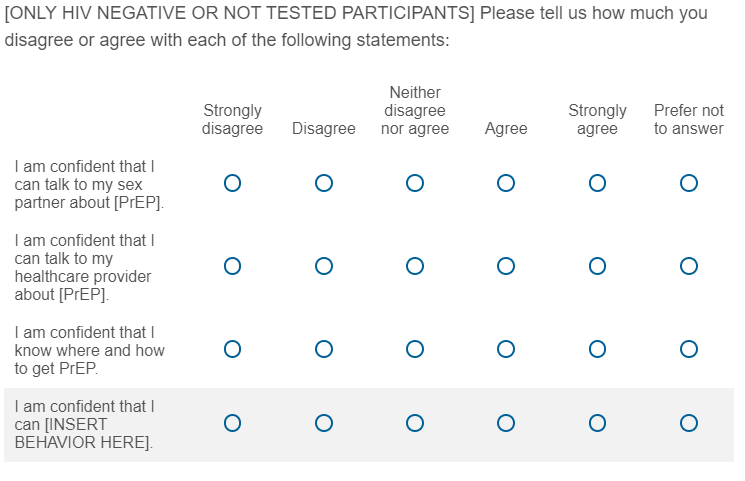Select Strongly disagree for healthcare provider statement
This screenshot has width=745, height=481.
click(232, 266)
